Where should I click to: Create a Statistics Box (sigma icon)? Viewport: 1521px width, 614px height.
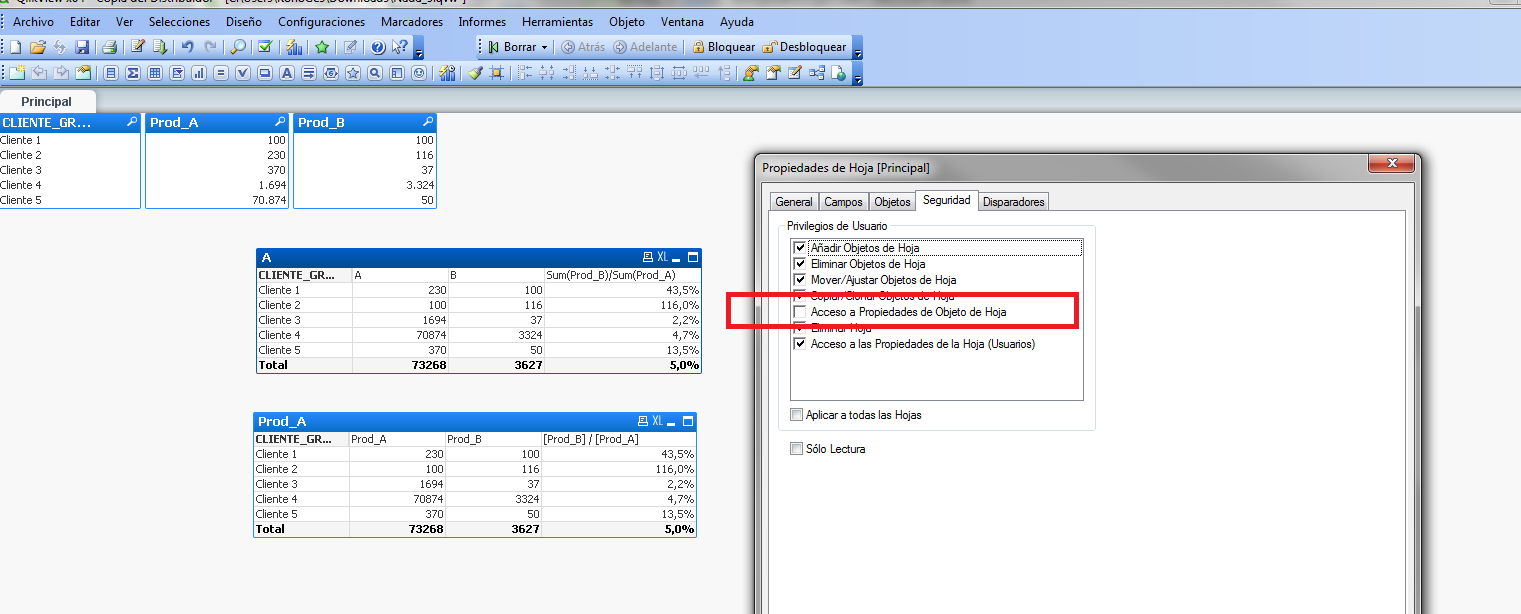133,73
